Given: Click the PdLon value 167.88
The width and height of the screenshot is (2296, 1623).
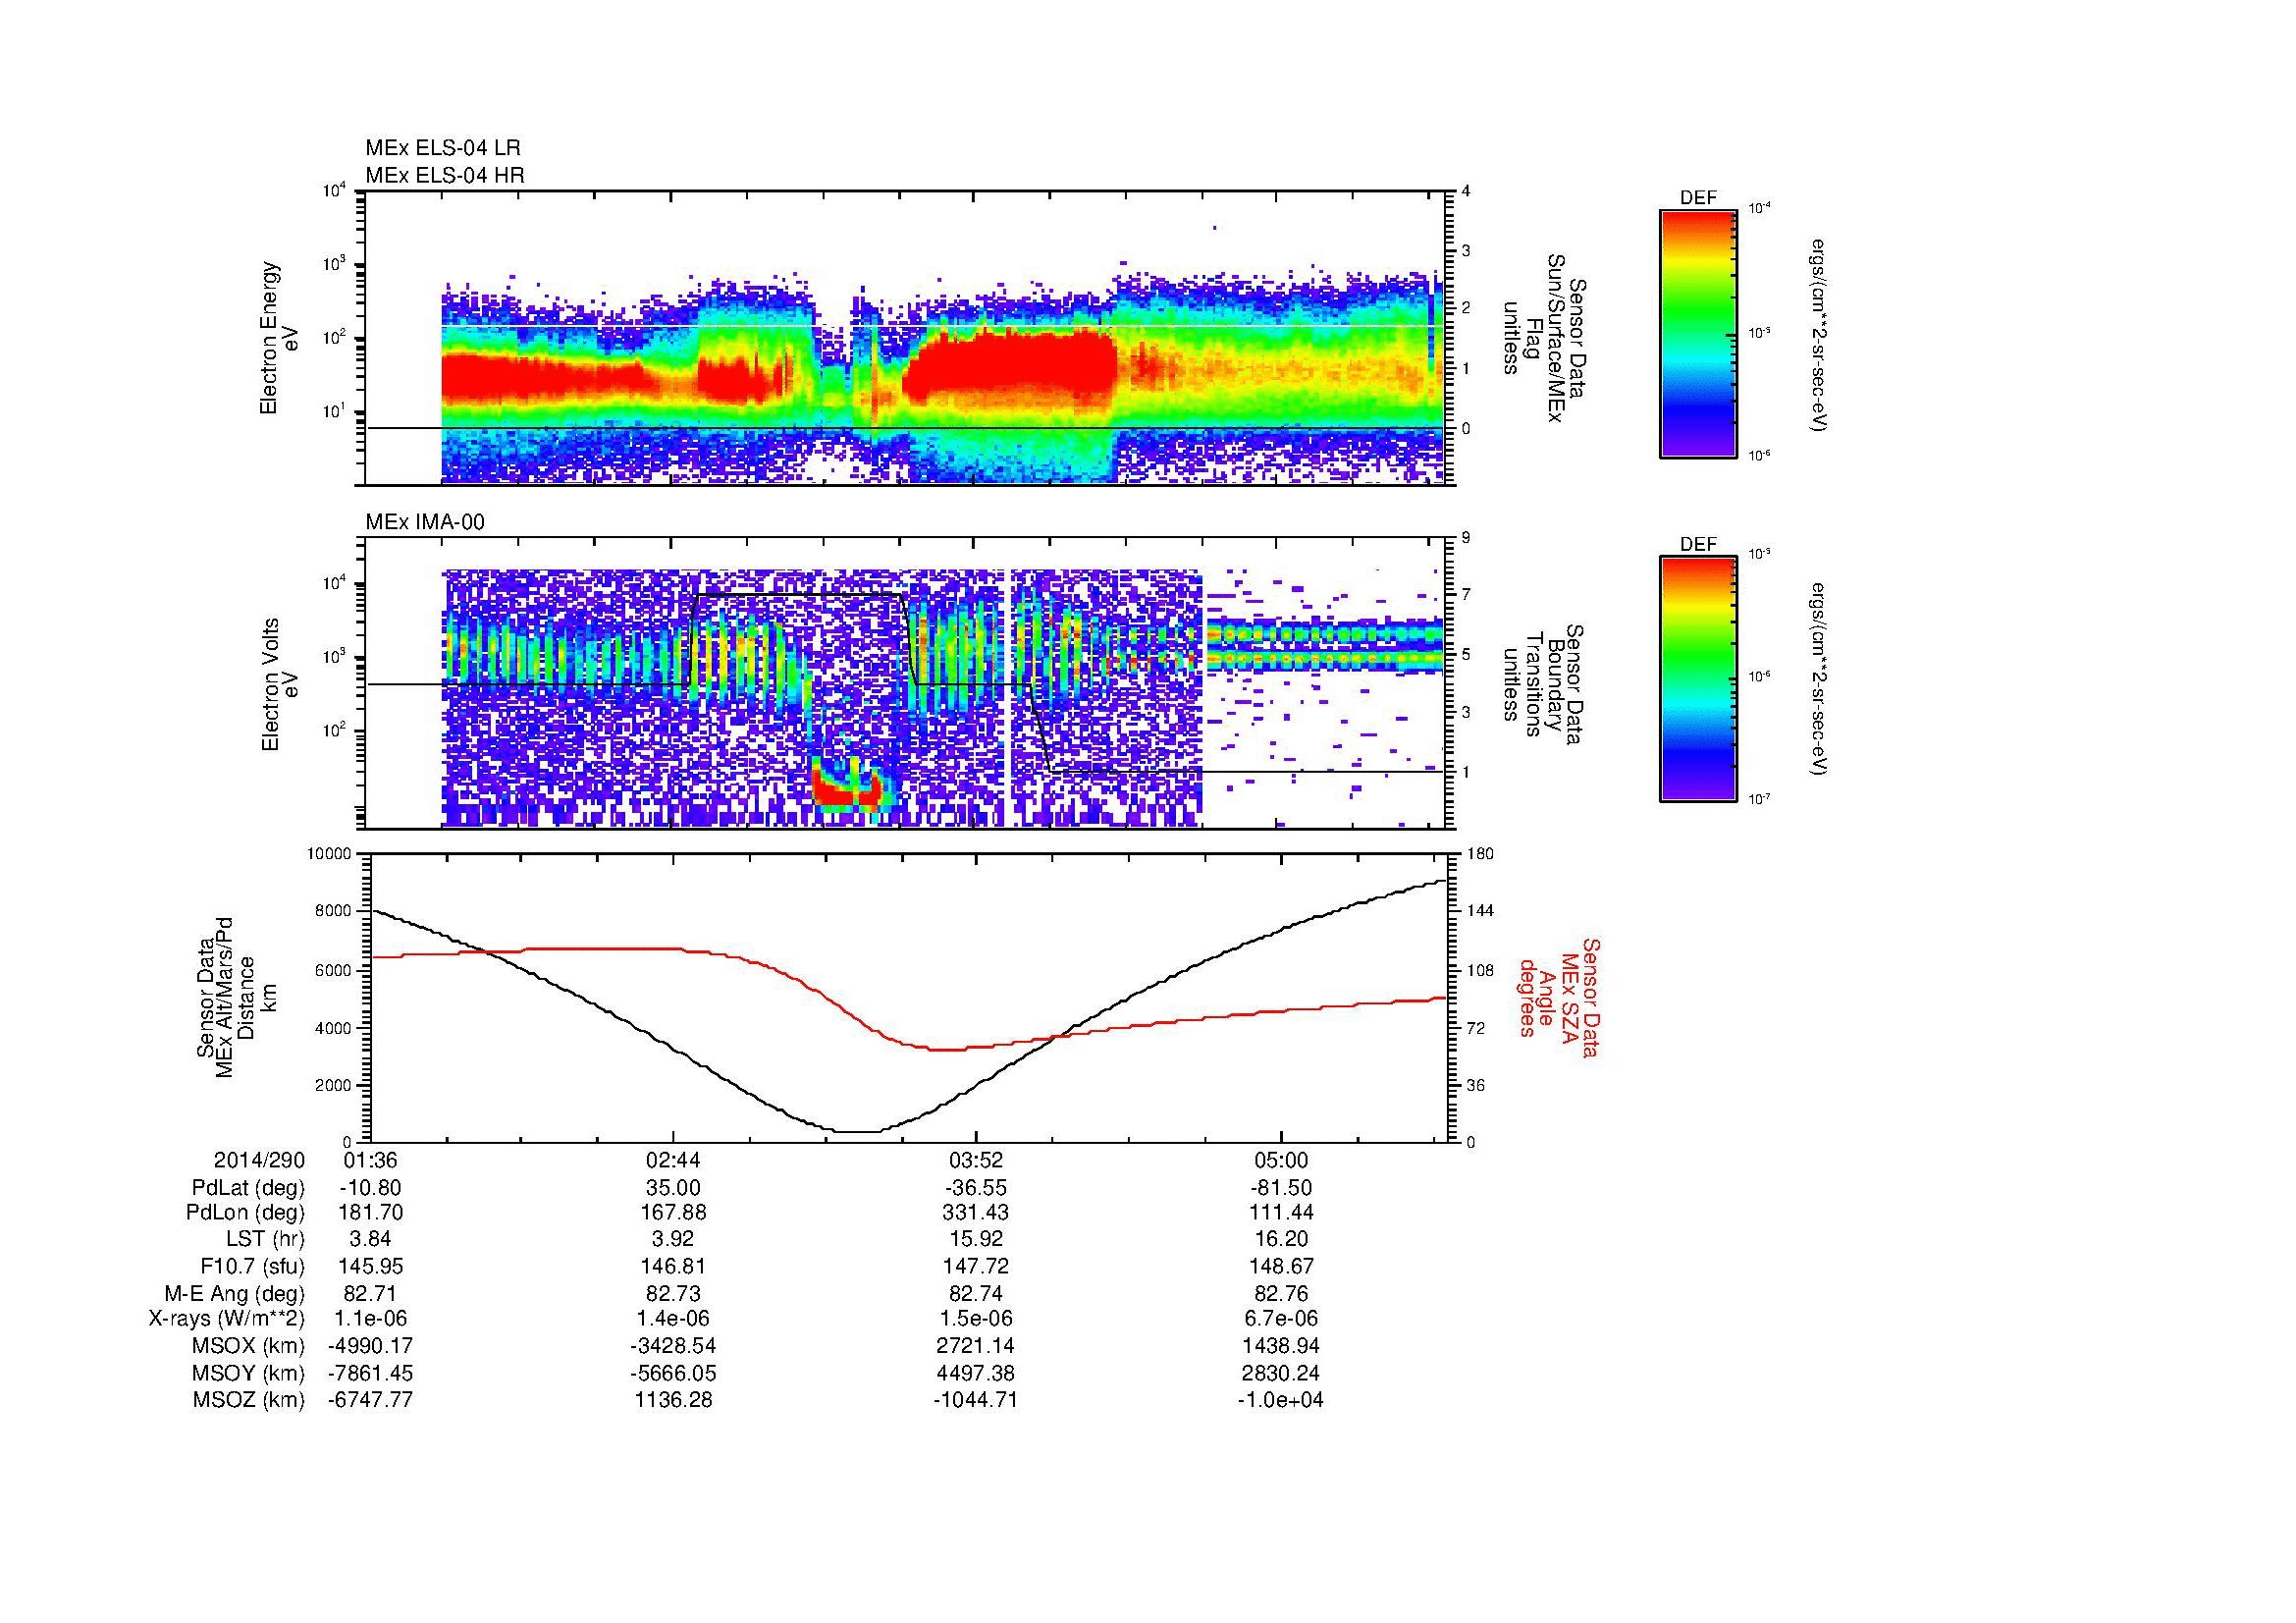Looking at the screenshot, I should [674, 1213].
